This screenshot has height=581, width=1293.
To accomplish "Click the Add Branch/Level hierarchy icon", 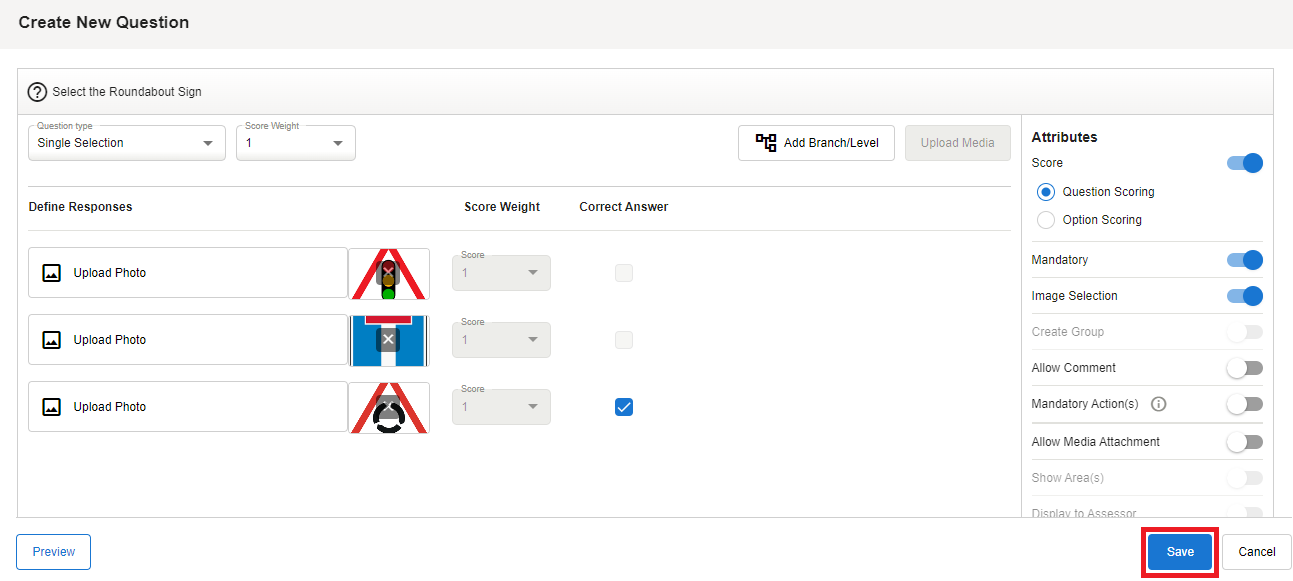I will pyautogui.click(x=766, y=143).
